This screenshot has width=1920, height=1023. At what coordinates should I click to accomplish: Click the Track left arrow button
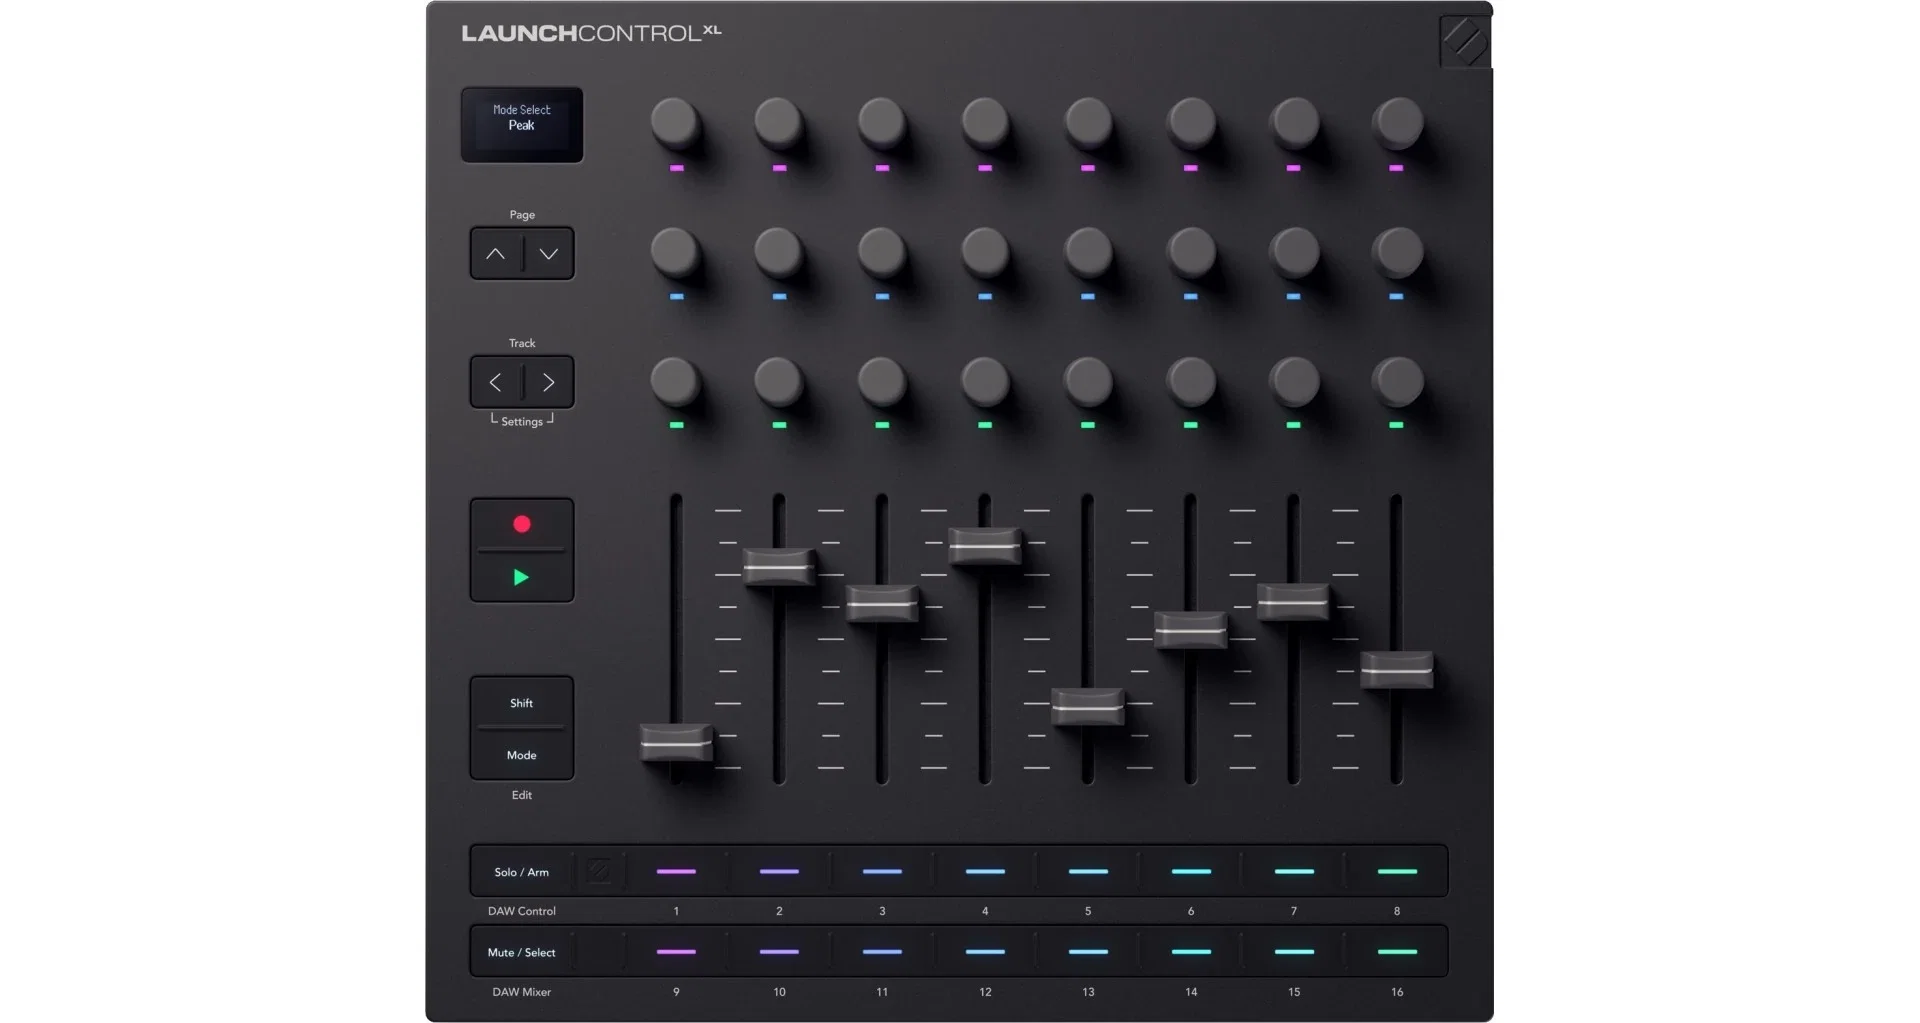click(x=496, y=382)
